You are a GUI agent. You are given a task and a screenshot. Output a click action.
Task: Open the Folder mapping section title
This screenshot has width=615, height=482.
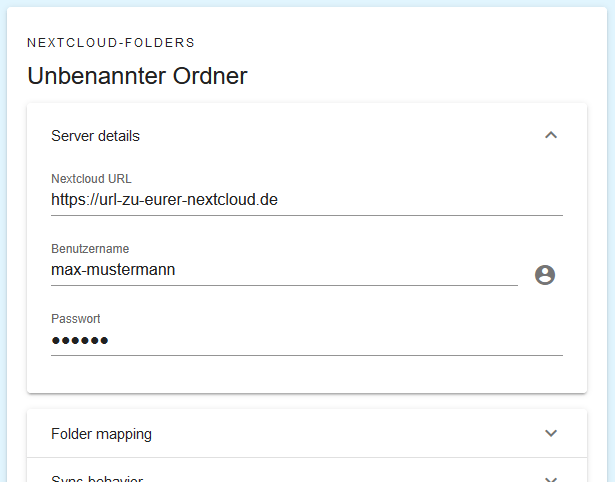point(101,434)
